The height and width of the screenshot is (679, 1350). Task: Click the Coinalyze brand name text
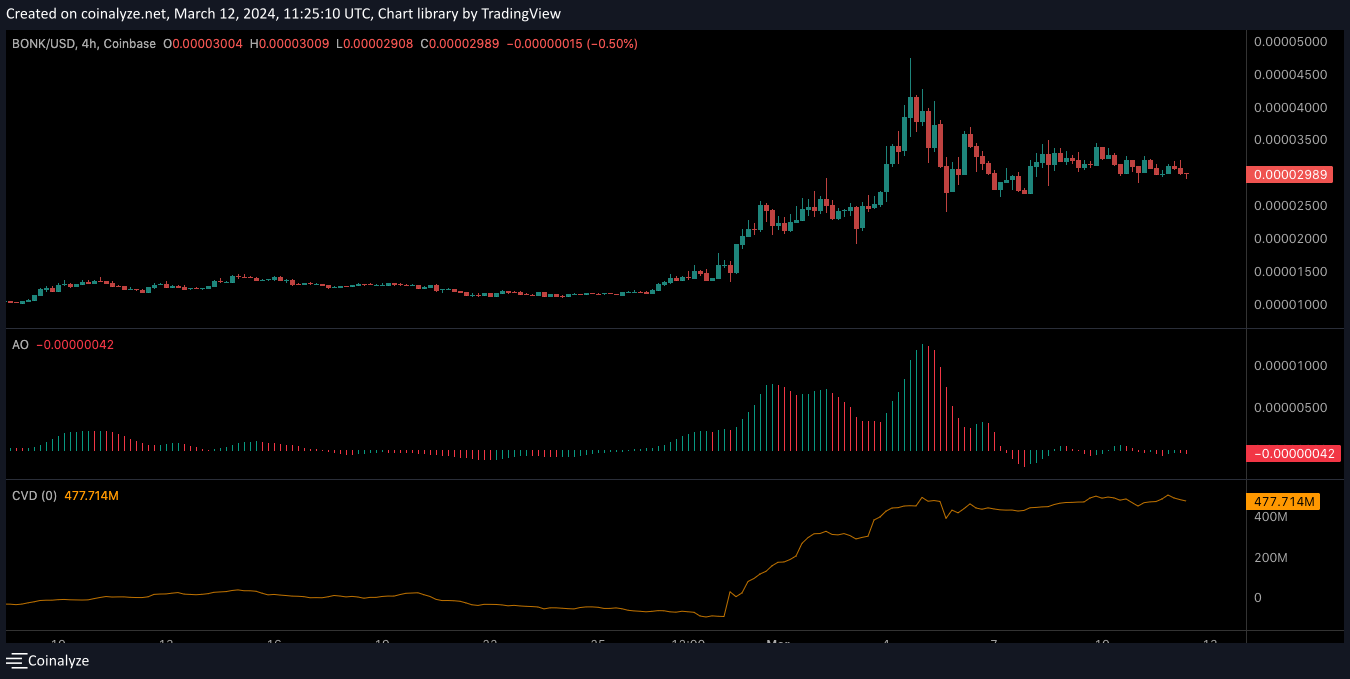pyautogui.click(x=58, y=660)
